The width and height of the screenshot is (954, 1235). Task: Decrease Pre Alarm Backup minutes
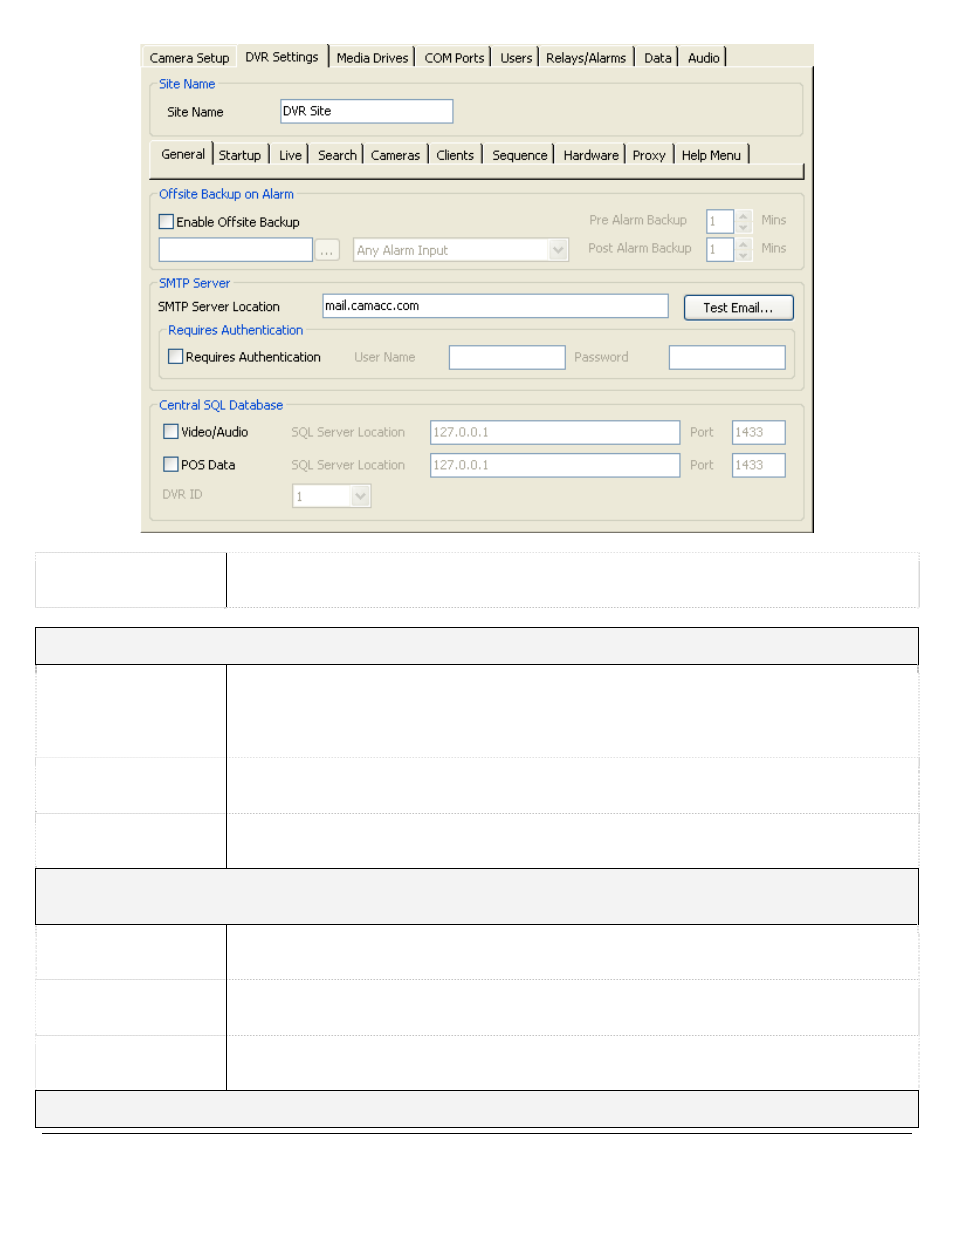coord(743,227)
